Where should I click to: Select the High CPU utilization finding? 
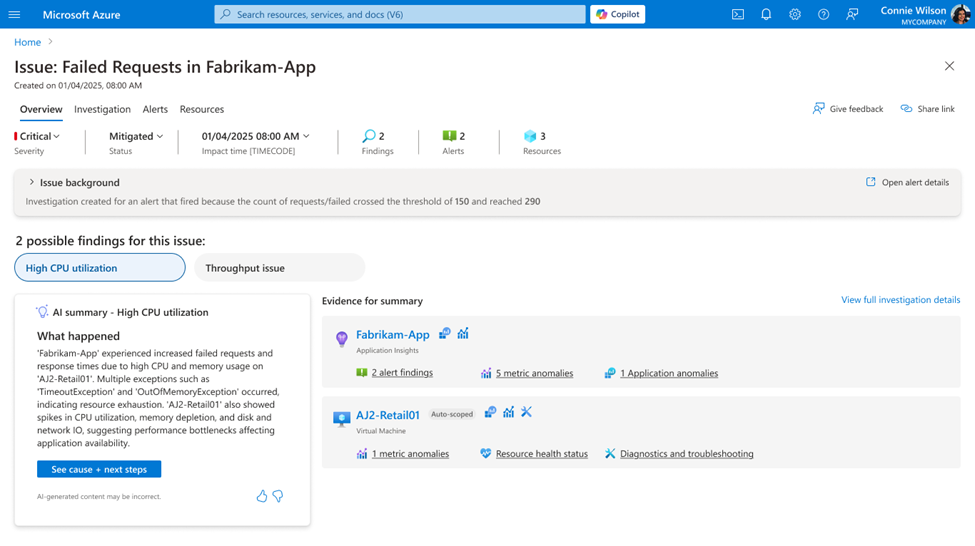(x=100, y=267)
